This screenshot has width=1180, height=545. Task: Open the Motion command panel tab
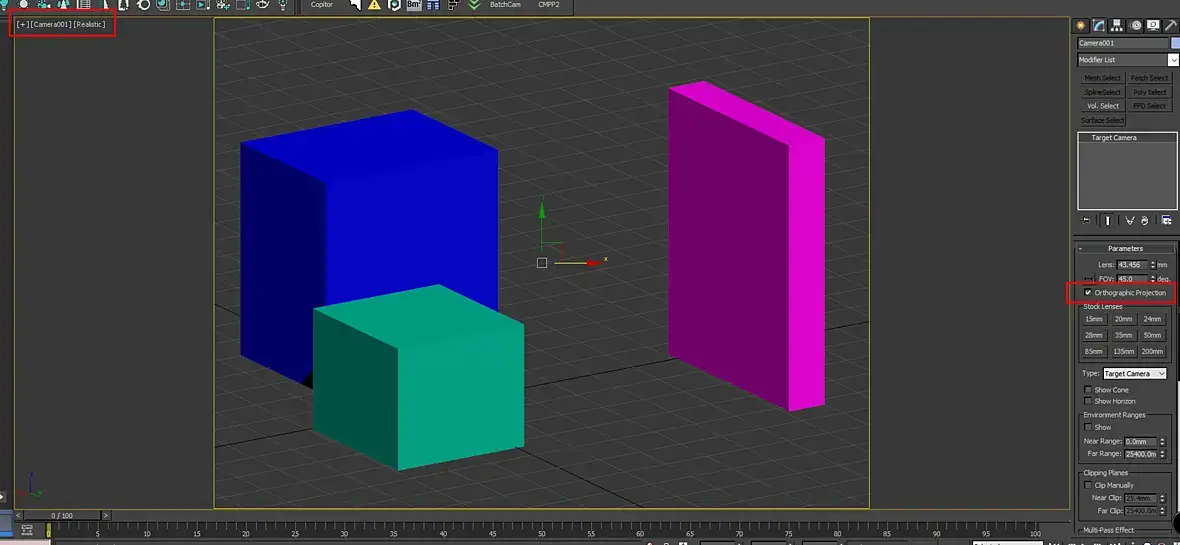point(1135,25)
